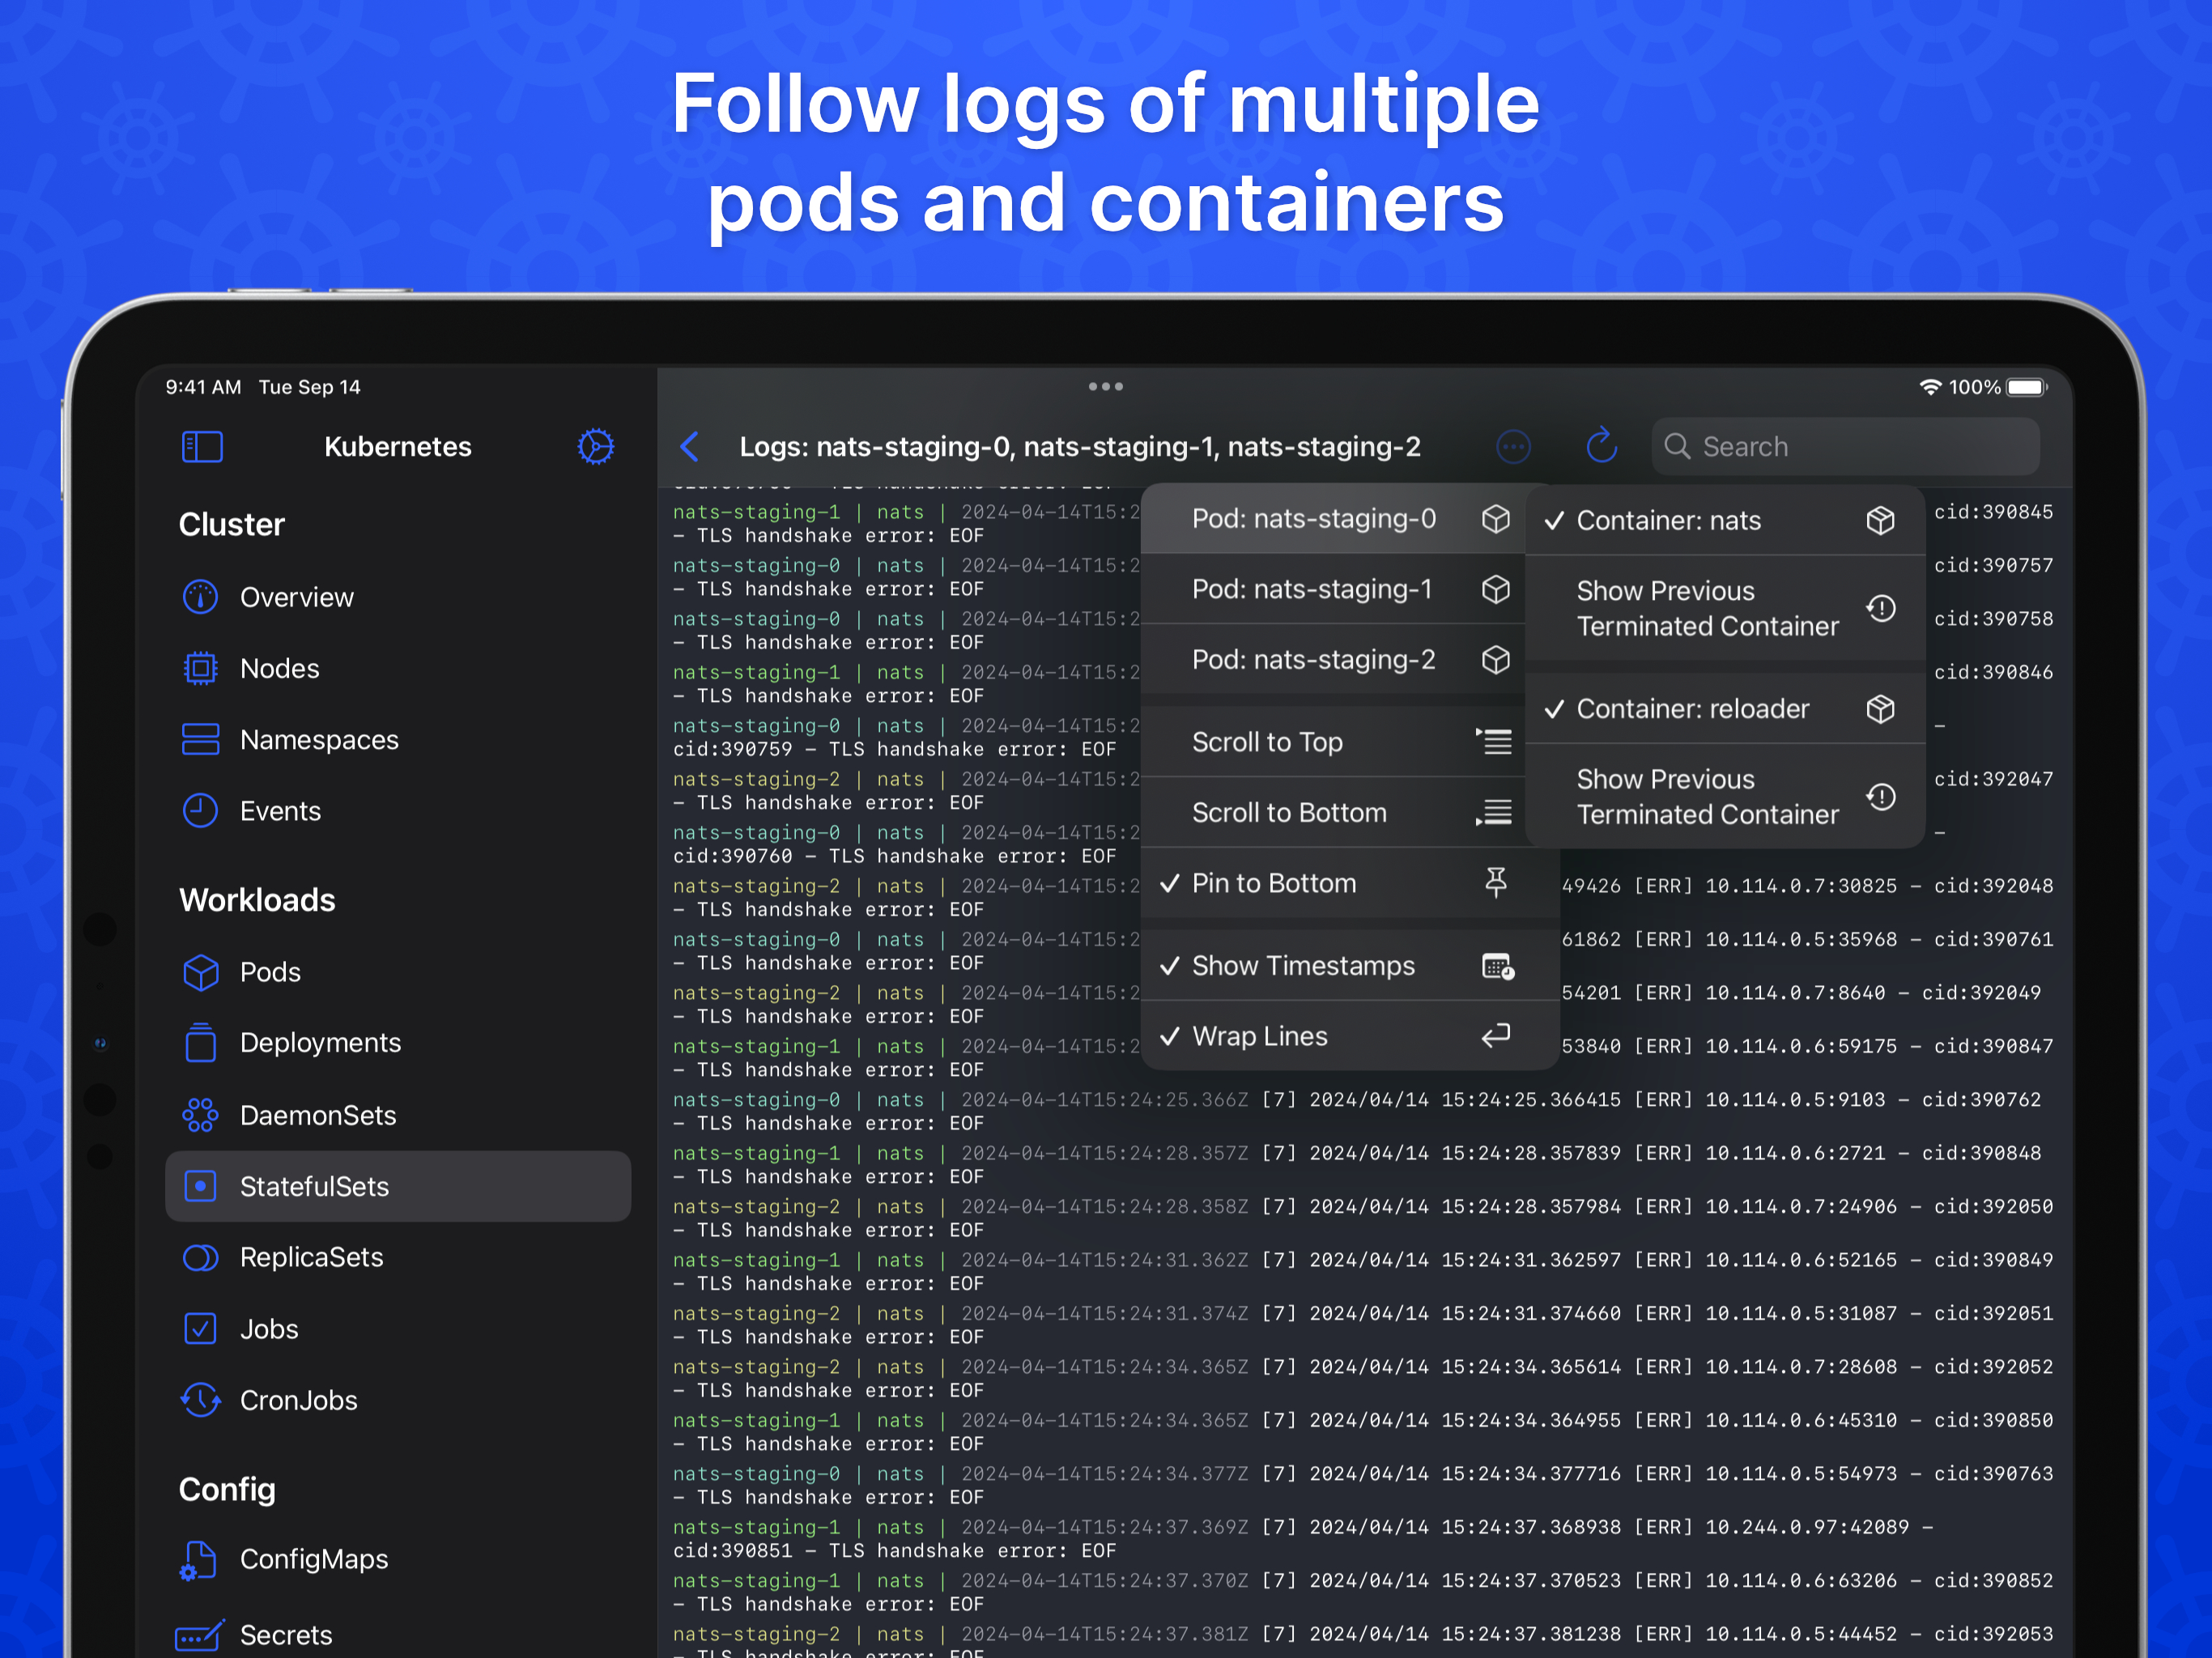Click the cube icon beside Container: nats
This screenshot has width=2212, height=1658.
pos(1880,520)
